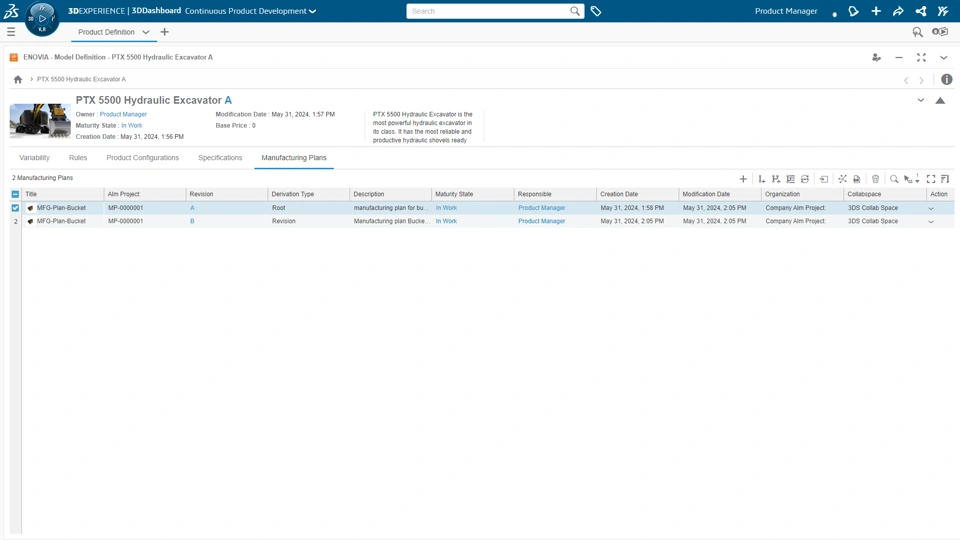Click the export document icon in toolbar
This screenshot has height=540, width=960.
pyautogui.click(x=857, y=179)
